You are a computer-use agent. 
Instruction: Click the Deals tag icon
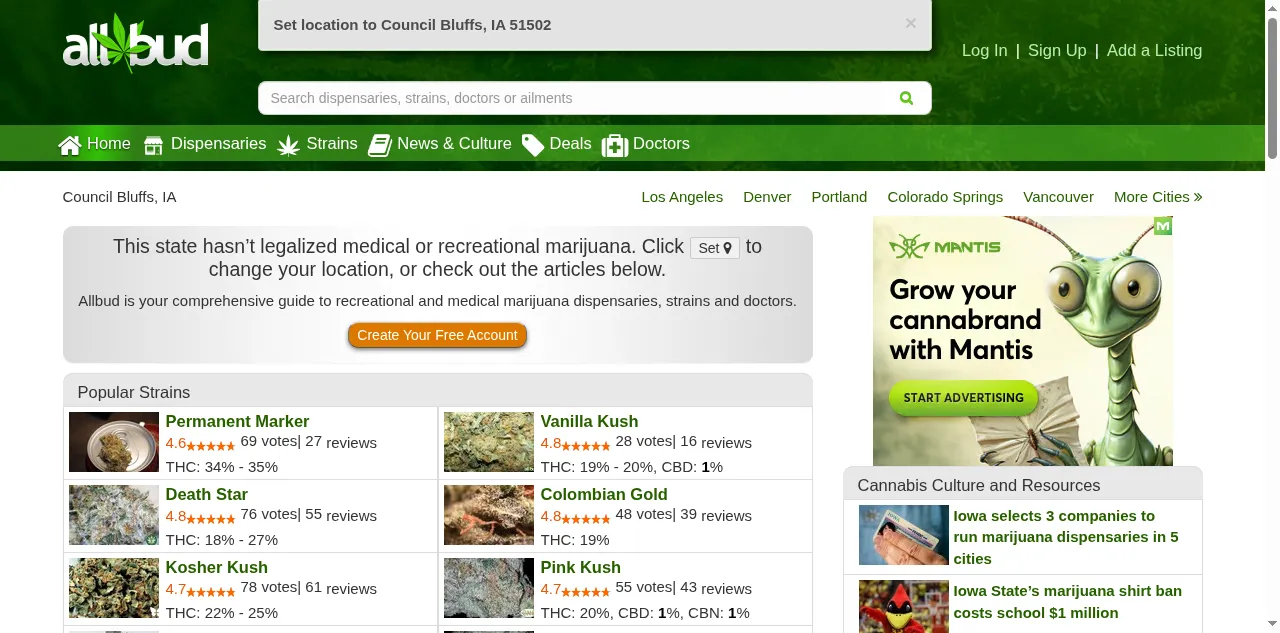(533, 145)
